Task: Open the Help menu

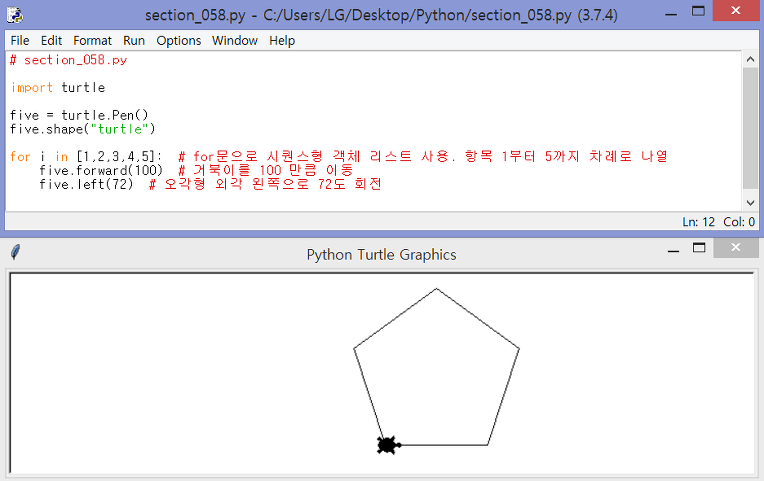Action: coord(282,40)
